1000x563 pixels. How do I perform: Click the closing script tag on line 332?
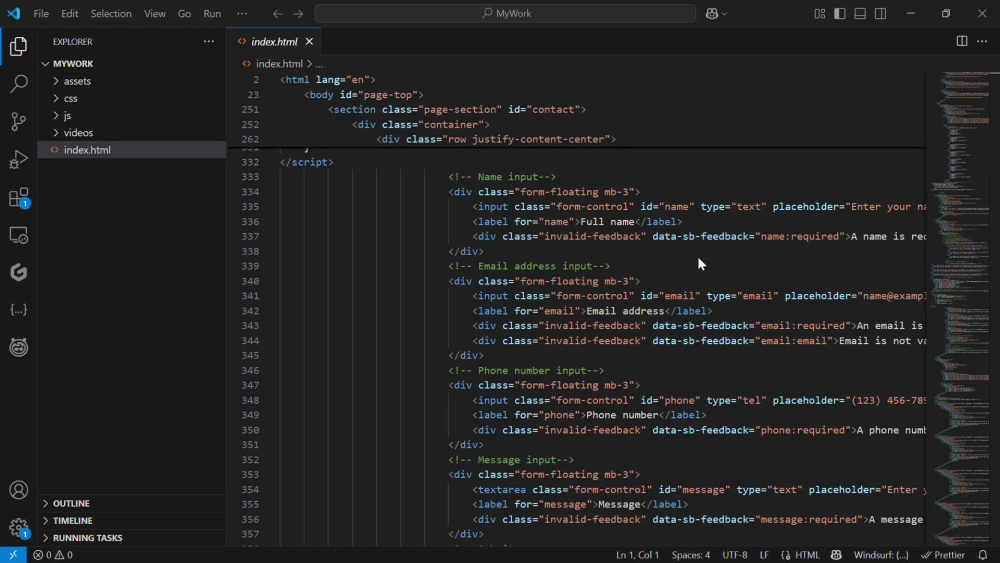point(306,162)
